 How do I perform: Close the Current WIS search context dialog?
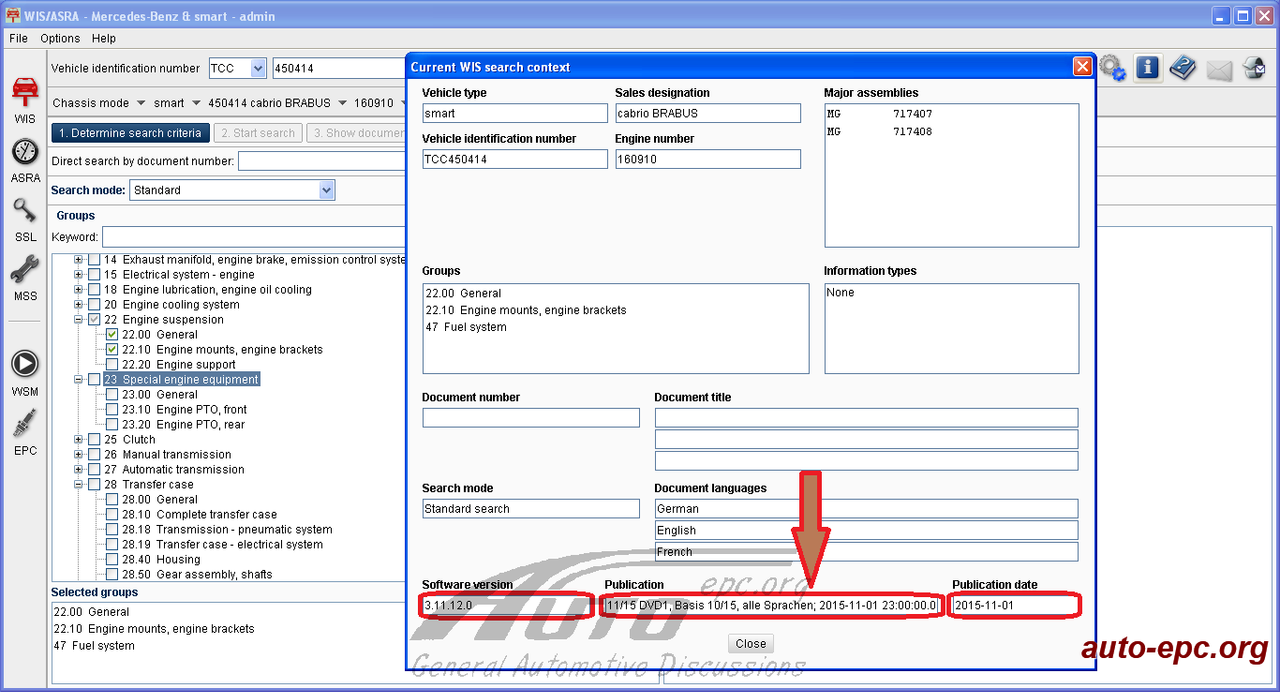pyautogui.click(x=1082, y=67)
